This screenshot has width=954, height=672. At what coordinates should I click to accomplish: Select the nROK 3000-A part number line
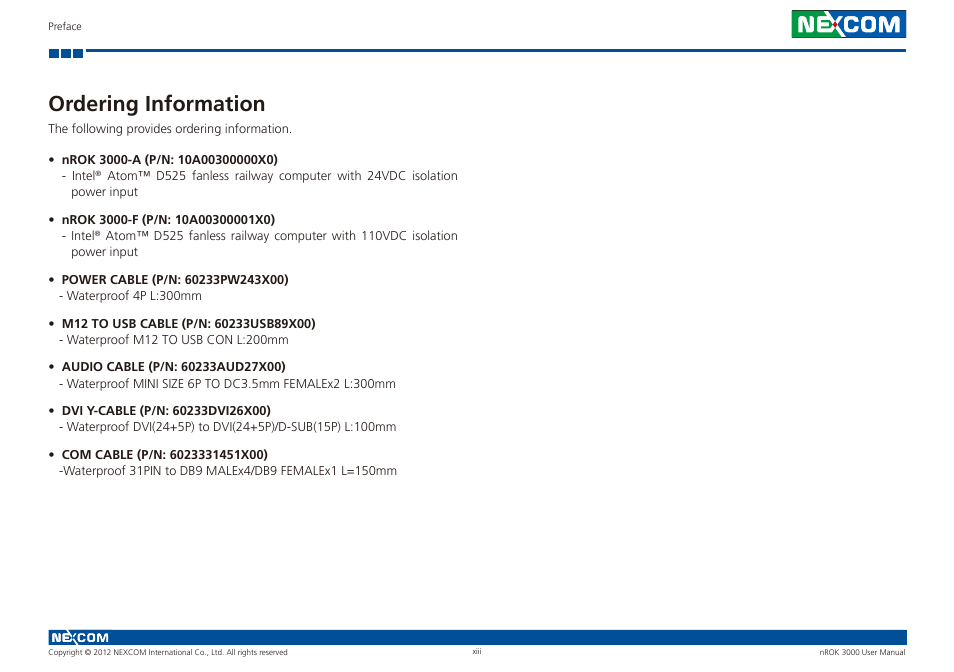tap(170, 160)
